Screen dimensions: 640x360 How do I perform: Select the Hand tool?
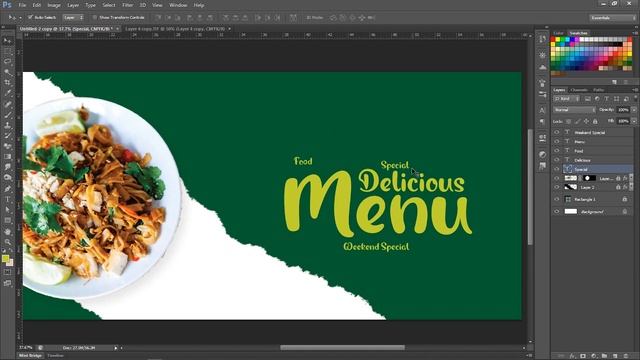tap(7, 231)
